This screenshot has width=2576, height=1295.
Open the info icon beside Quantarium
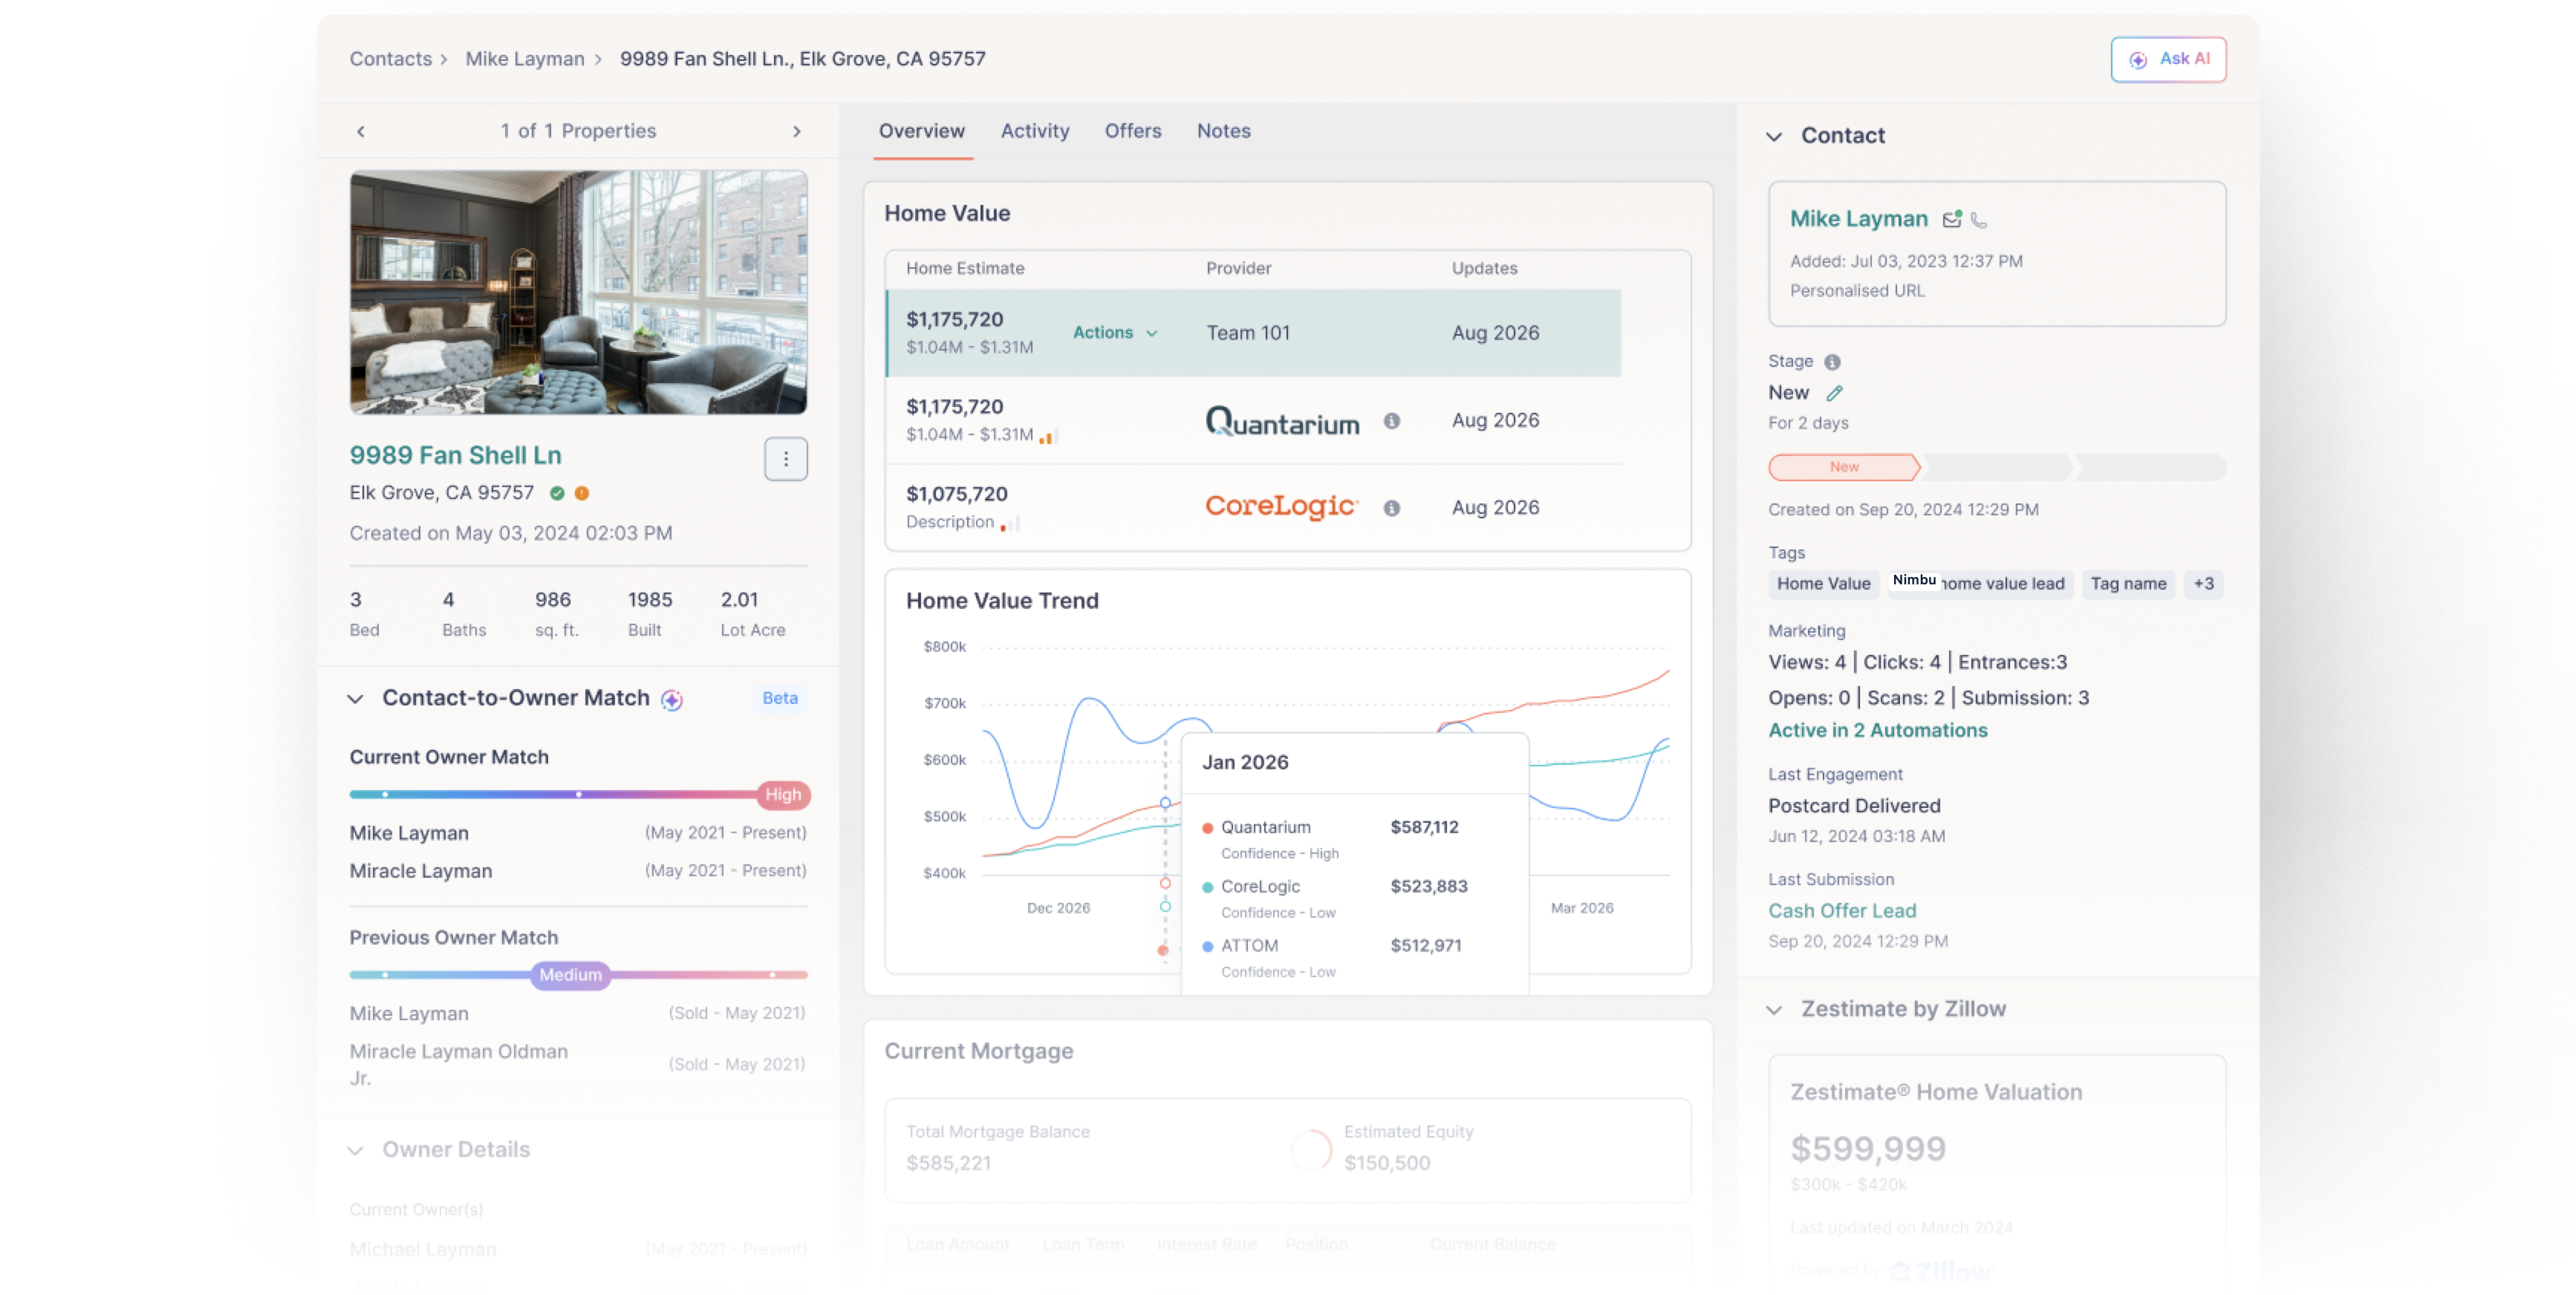[x=1391, y=421]
